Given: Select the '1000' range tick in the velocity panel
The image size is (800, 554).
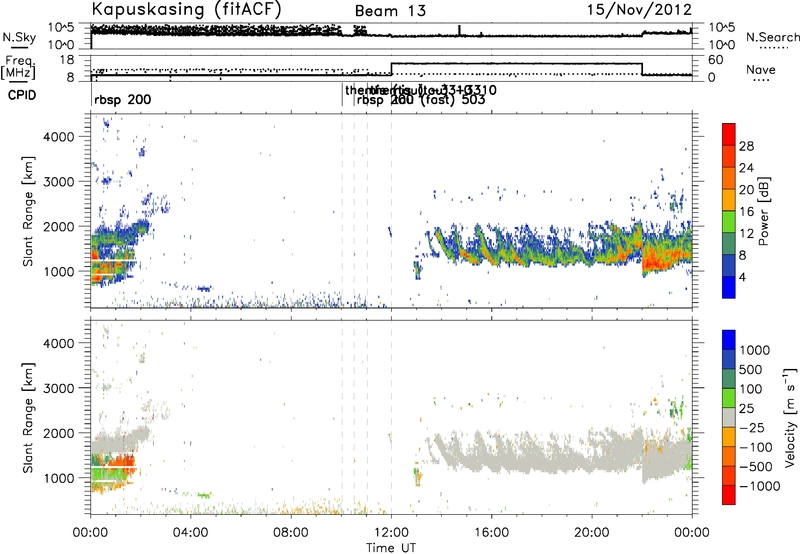Looking at the screenshot, I should point(60,478).
